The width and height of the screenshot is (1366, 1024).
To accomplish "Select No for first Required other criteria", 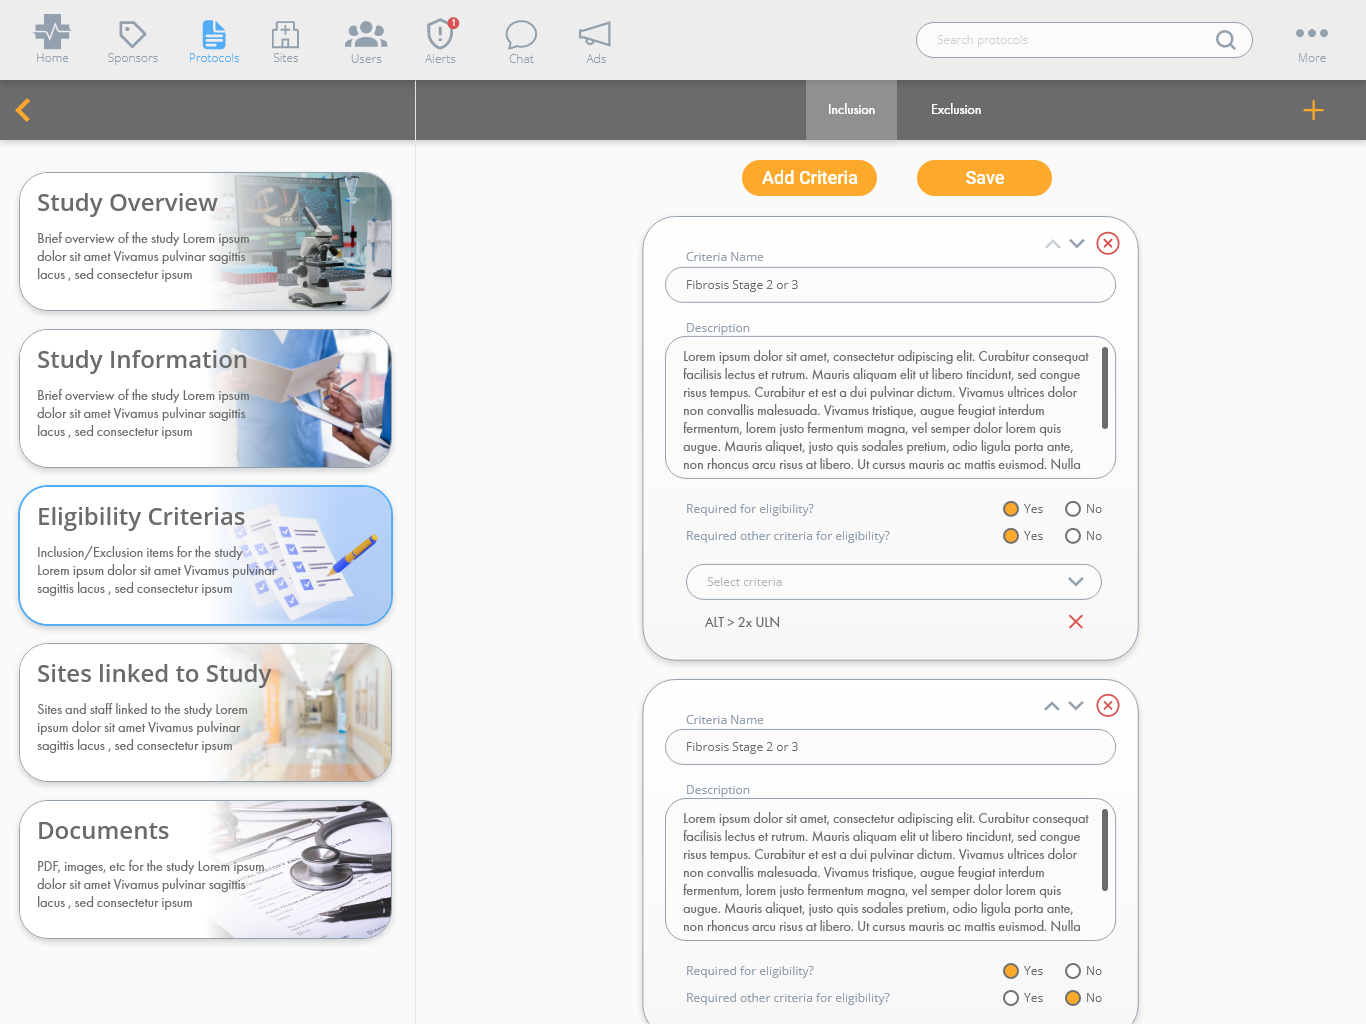I will point(1073,536).
